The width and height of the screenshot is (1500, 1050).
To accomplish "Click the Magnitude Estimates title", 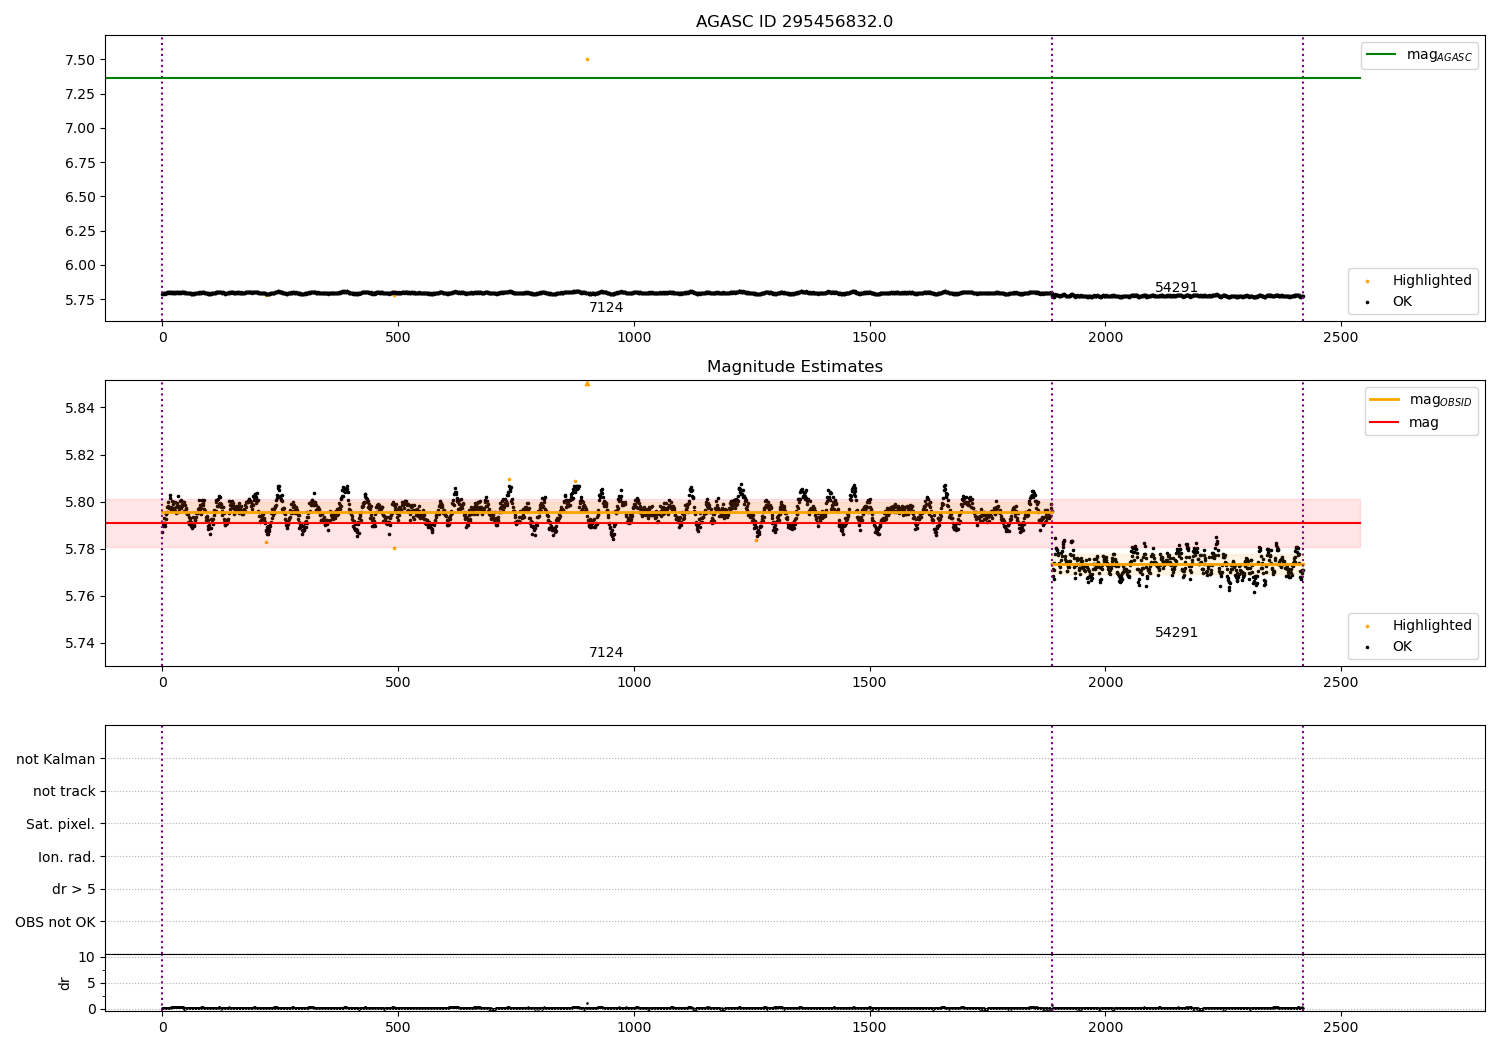I will (x=794, y=367).
